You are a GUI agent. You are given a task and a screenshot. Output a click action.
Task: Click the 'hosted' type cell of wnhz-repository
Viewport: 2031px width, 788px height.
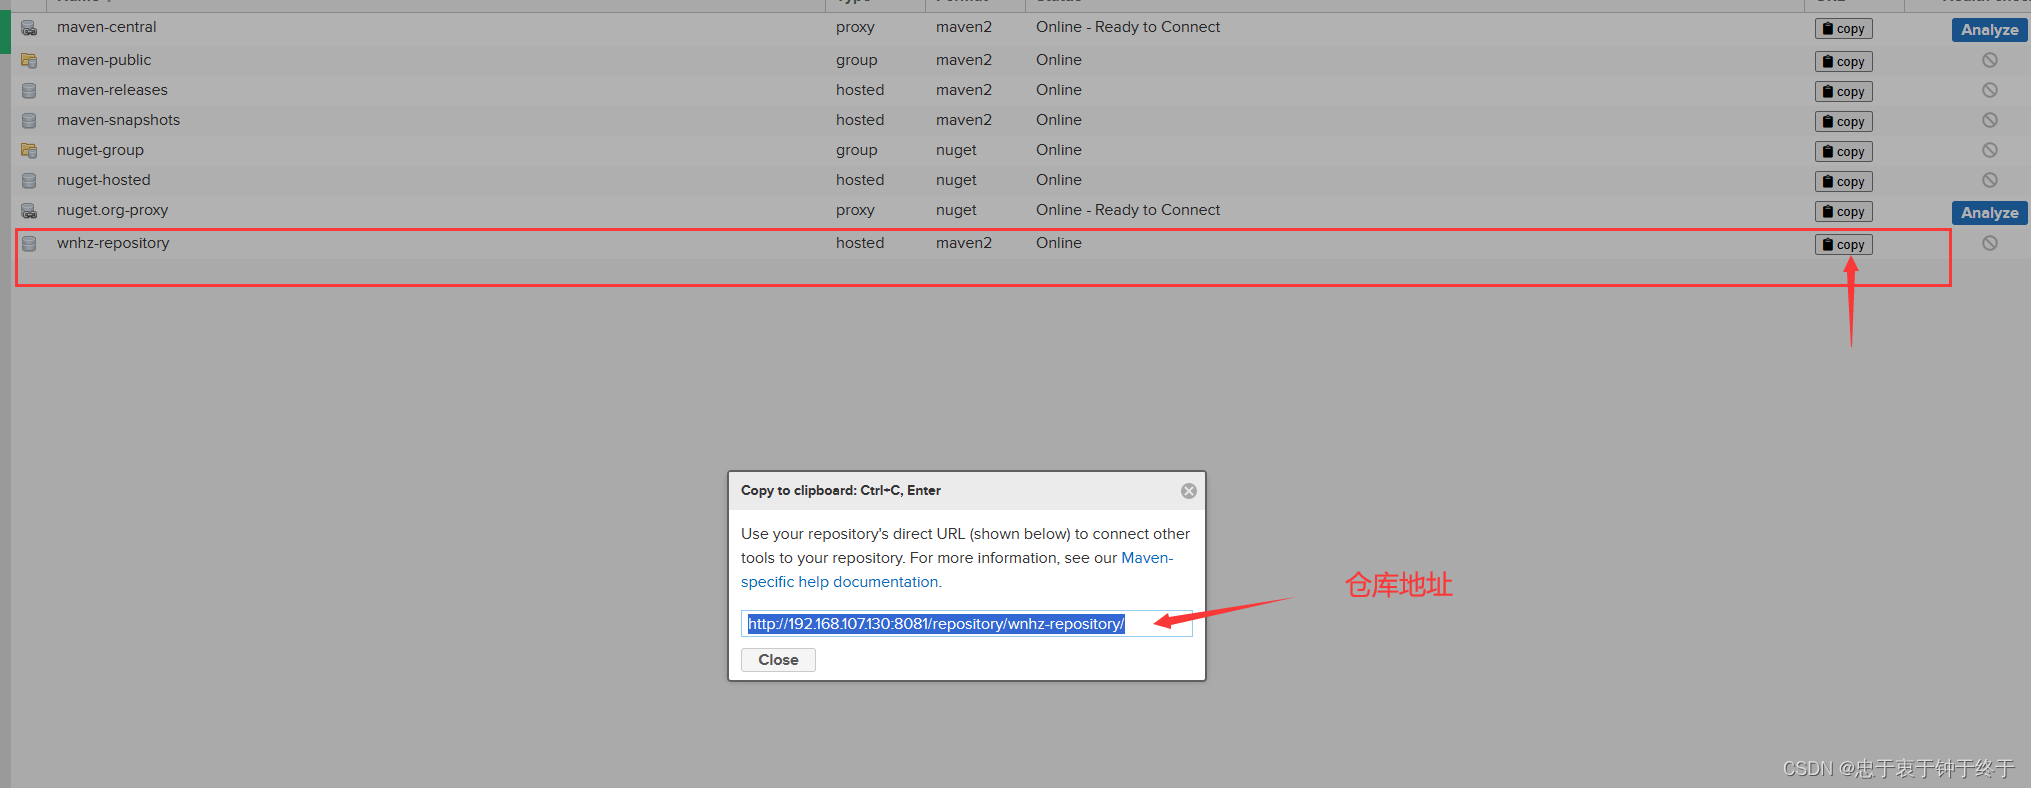pos(860,243)
